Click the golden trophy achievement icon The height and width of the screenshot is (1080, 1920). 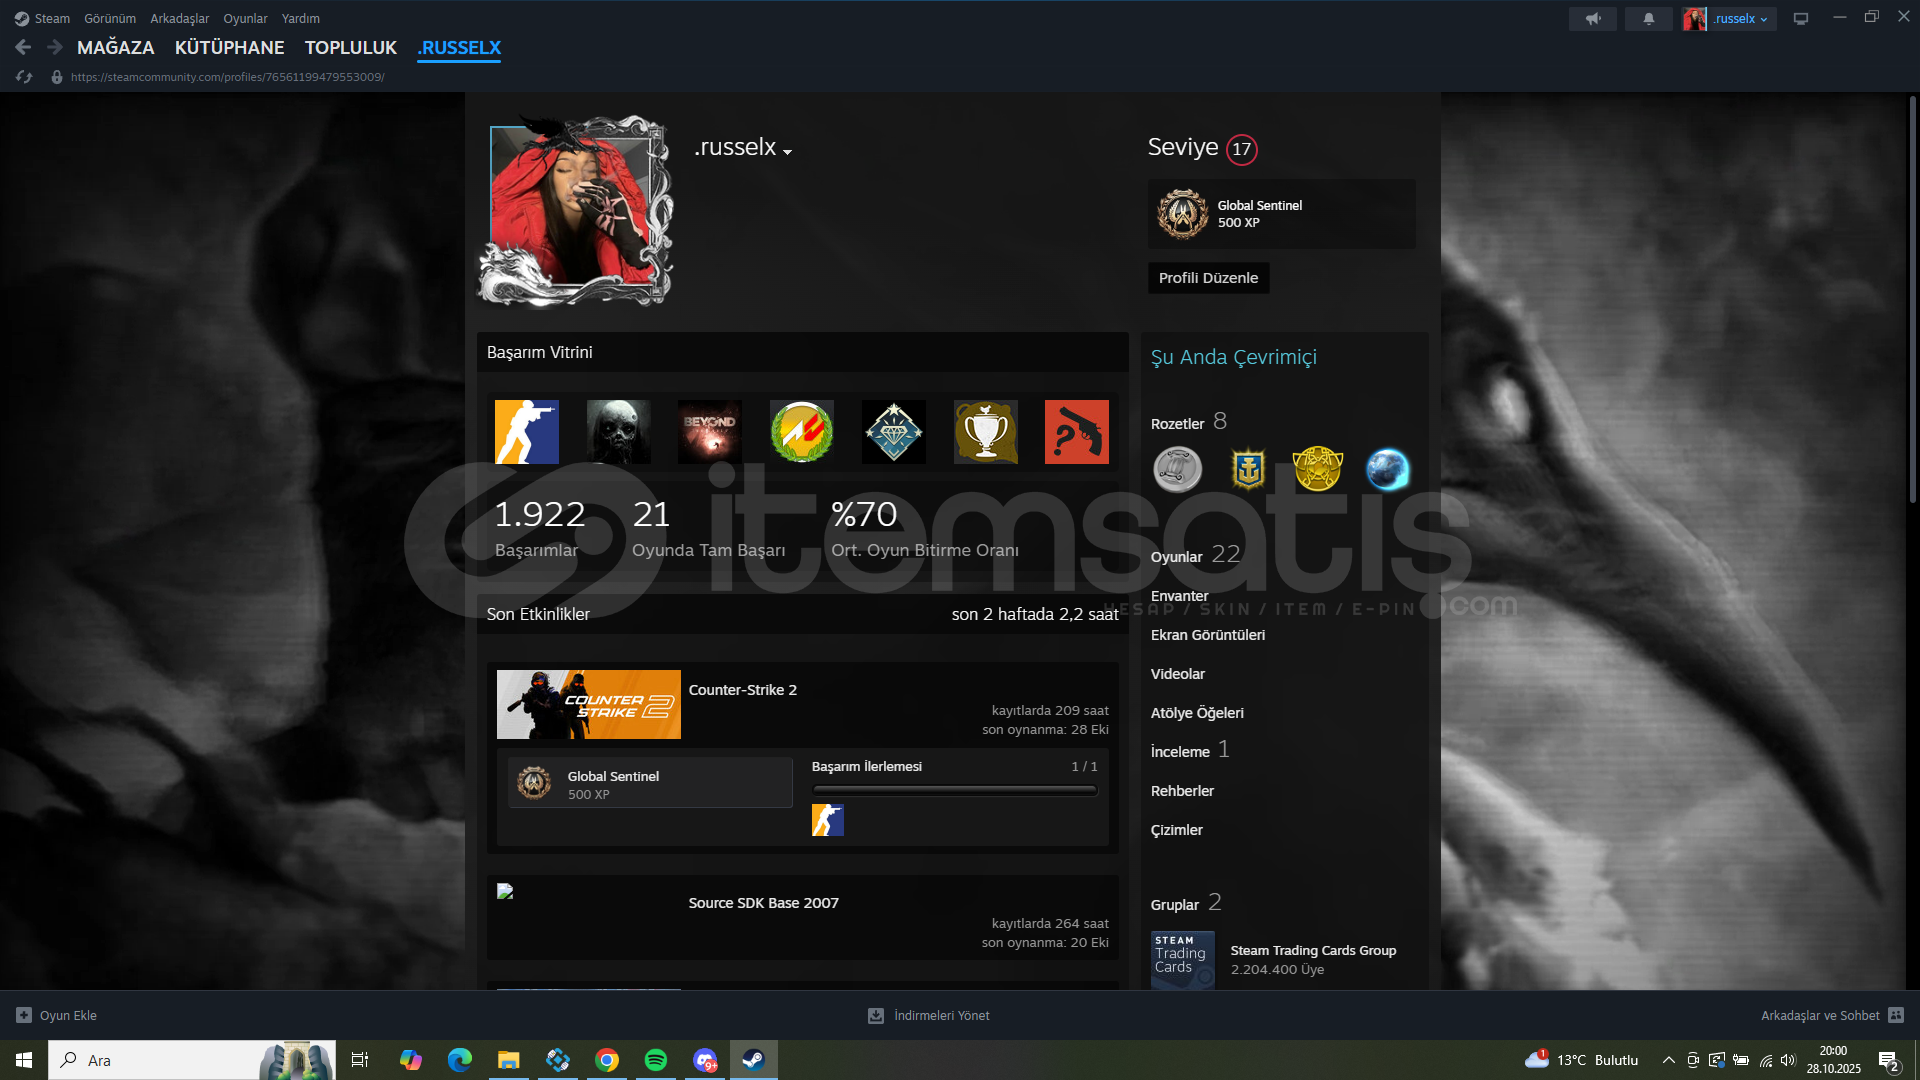[x=985, y=432]
